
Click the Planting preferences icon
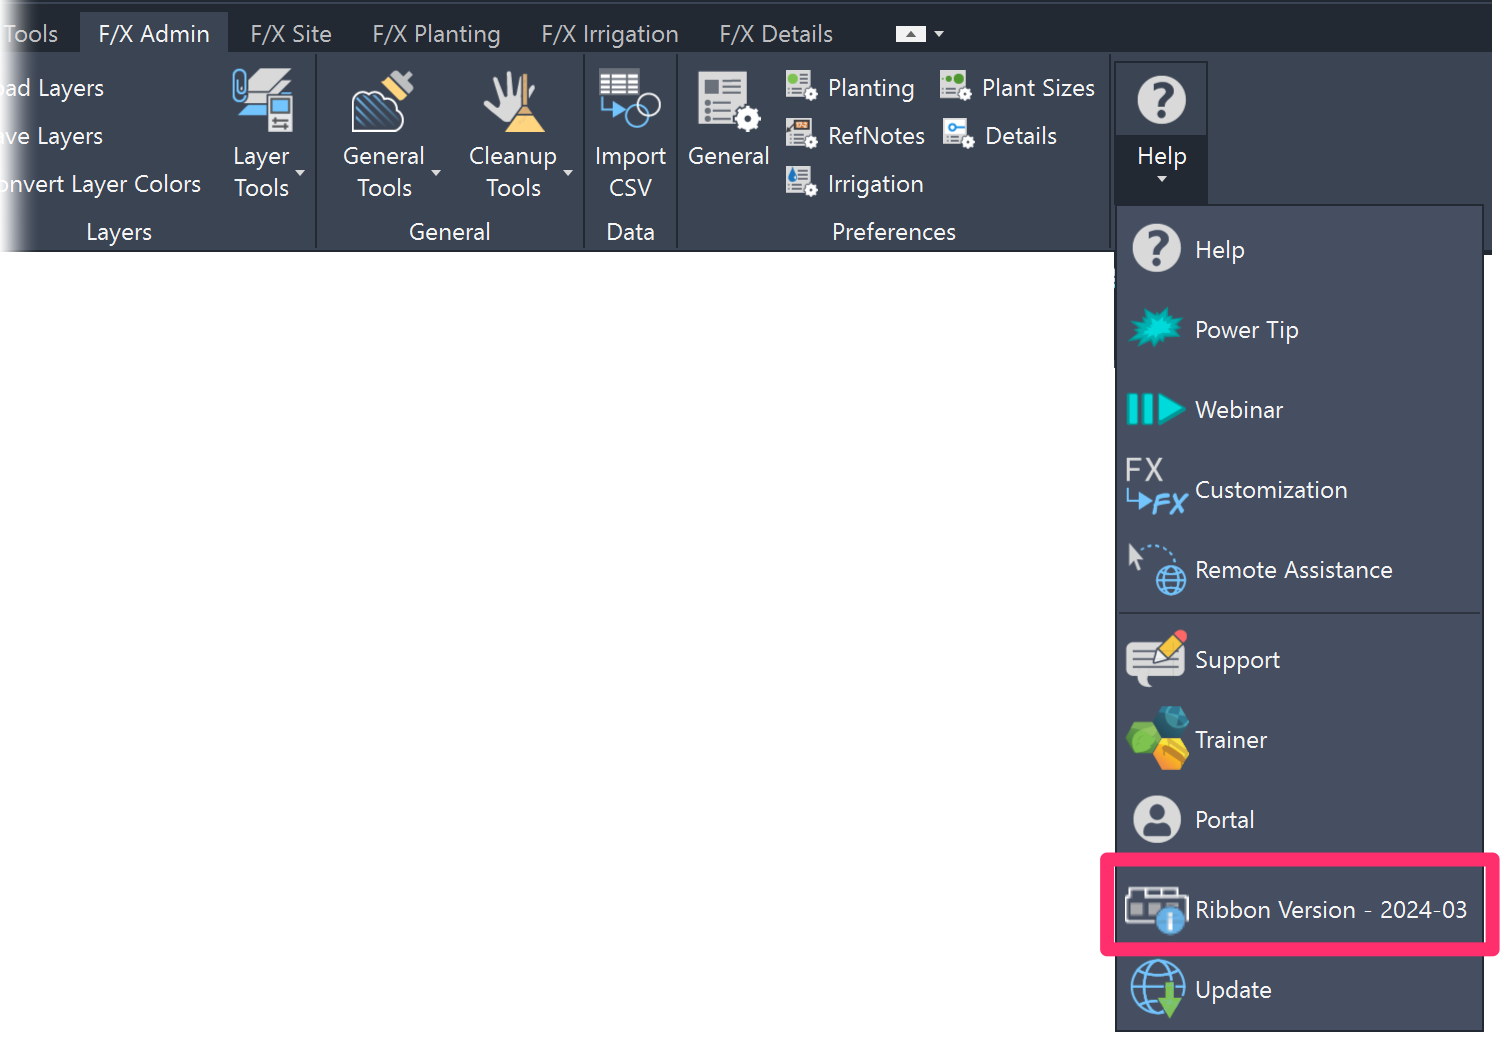[800, 86]
